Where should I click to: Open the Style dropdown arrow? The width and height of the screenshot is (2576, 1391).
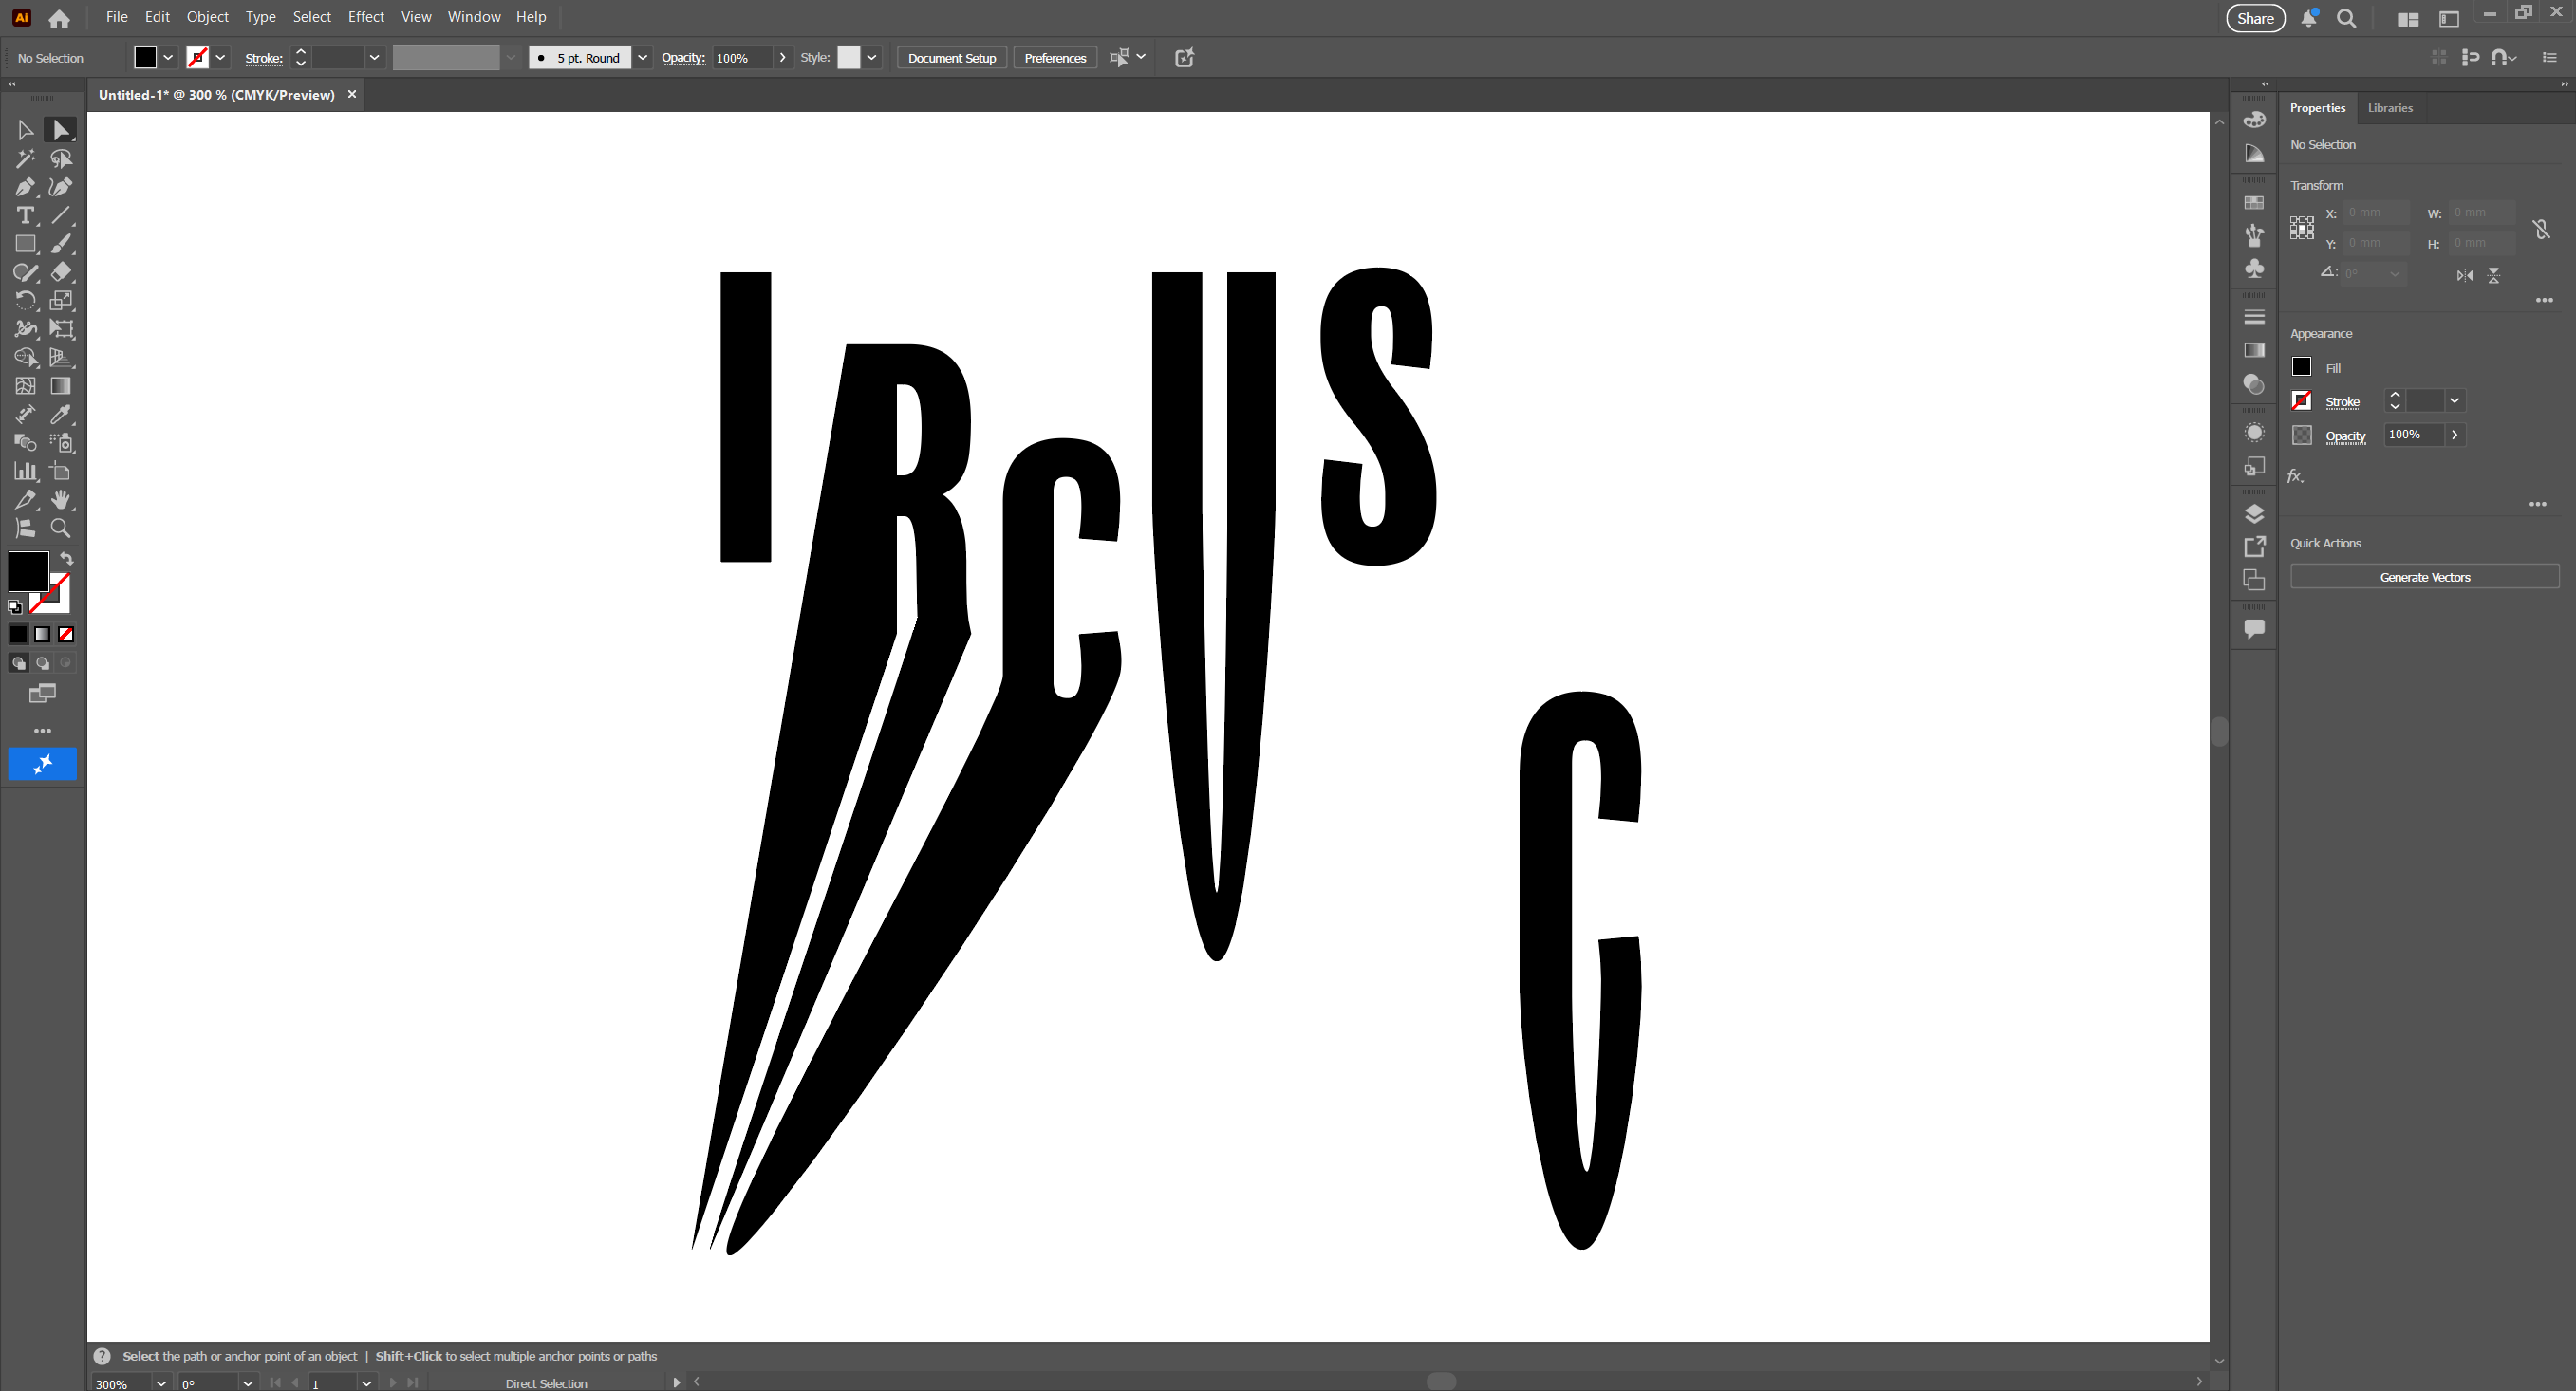click(872, 58)
